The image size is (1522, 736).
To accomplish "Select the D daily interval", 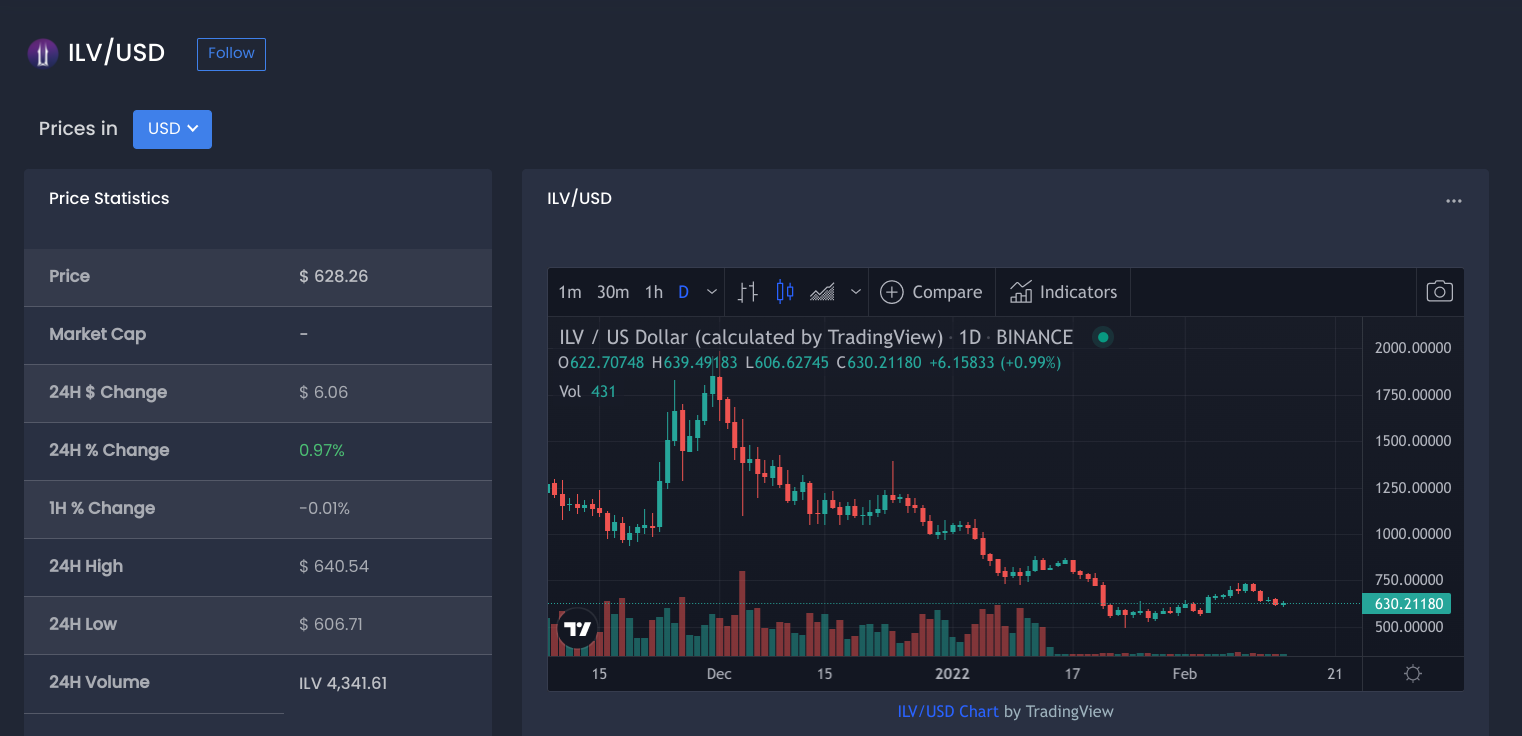I will tap(684, 292).
